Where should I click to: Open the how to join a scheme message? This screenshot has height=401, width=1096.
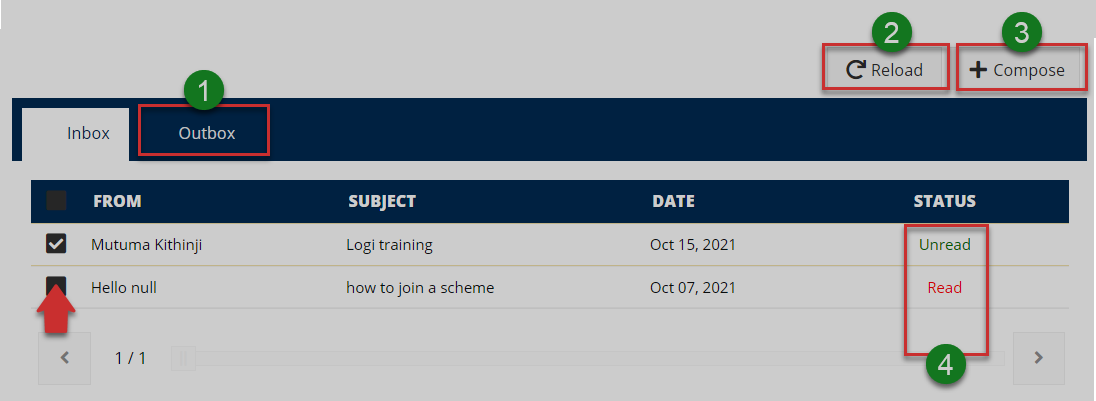click(x=420, y=288)
